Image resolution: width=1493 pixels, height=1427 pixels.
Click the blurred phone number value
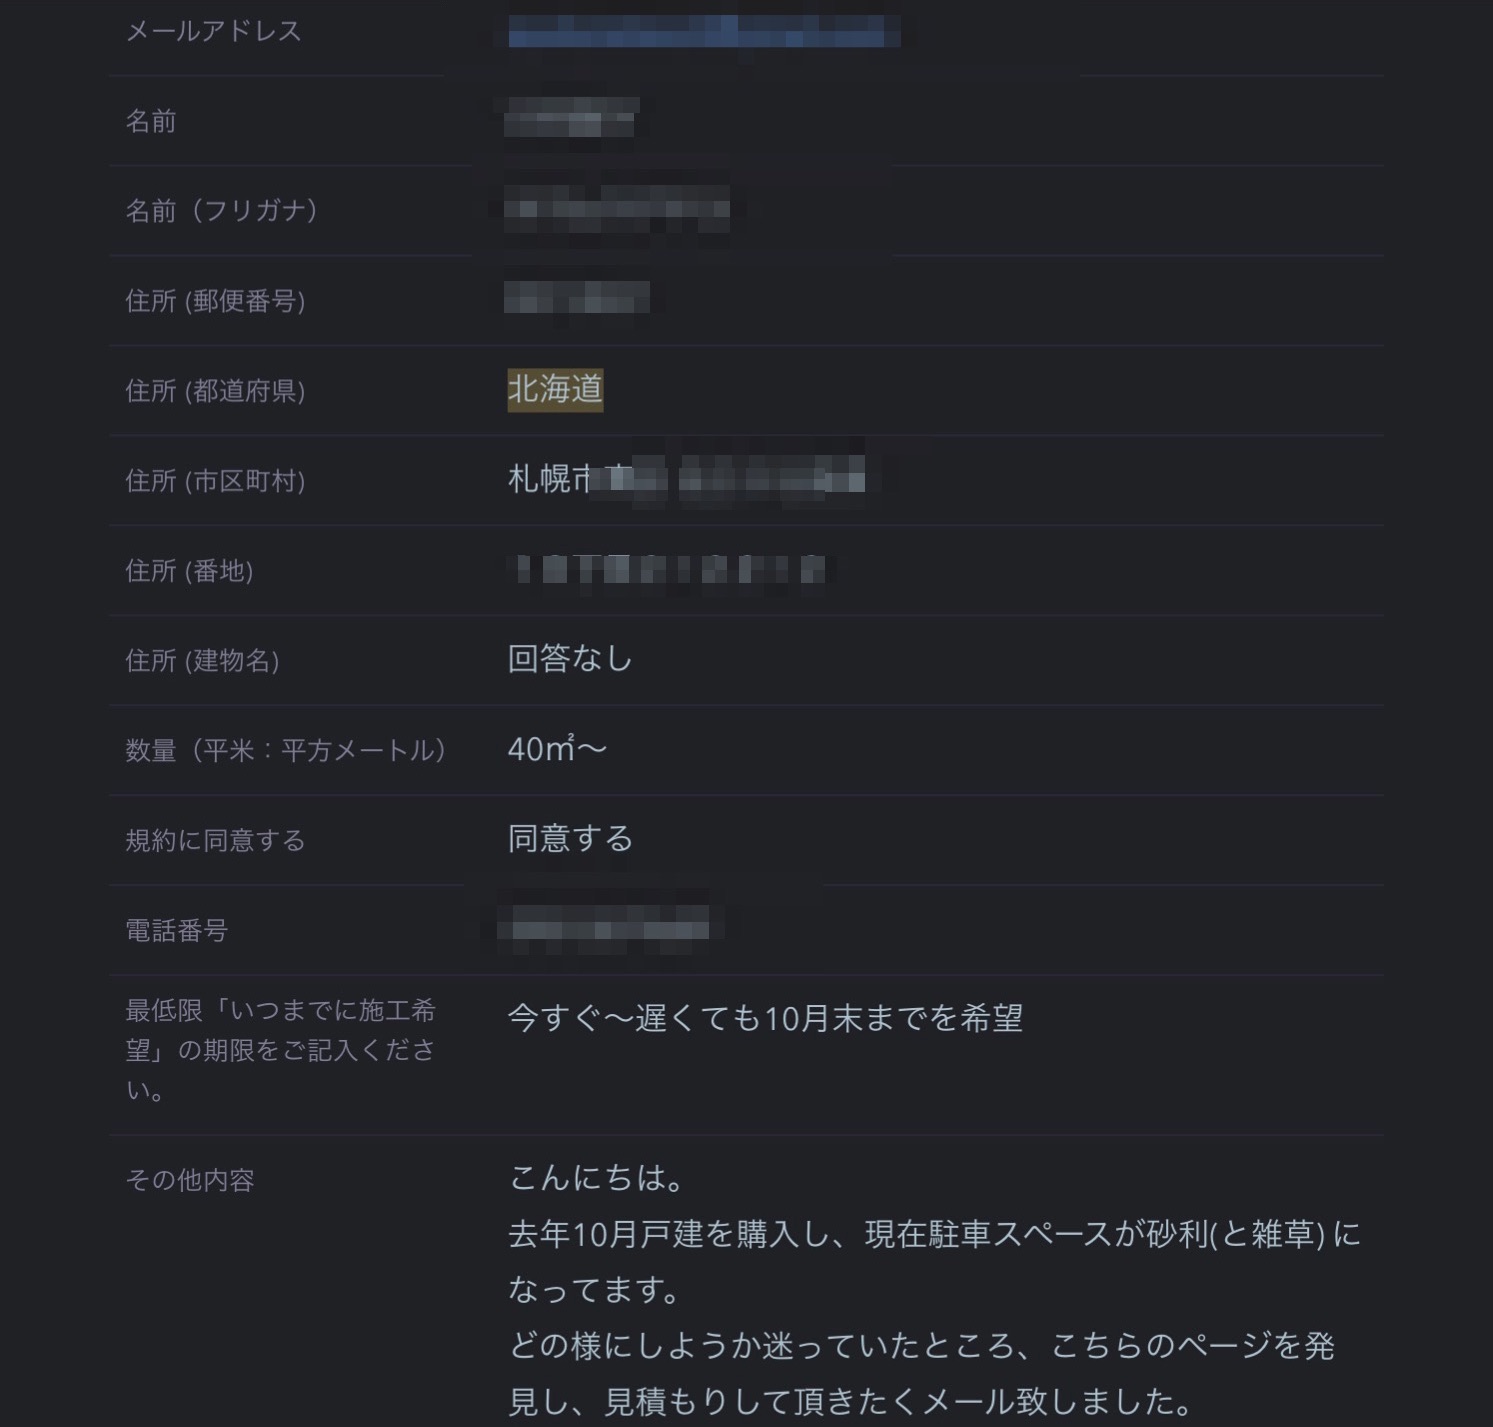pyautogui.click(x=610, y=928)
